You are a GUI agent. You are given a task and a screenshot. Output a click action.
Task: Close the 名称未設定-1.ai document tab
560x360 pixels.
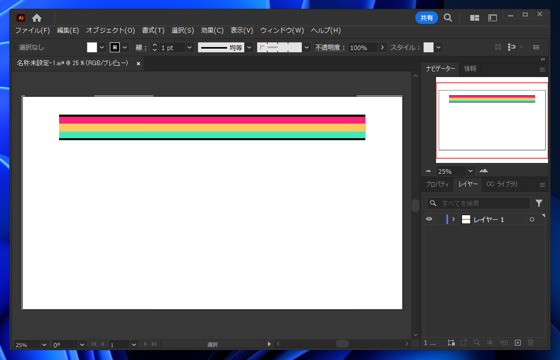tap(138, 64)
